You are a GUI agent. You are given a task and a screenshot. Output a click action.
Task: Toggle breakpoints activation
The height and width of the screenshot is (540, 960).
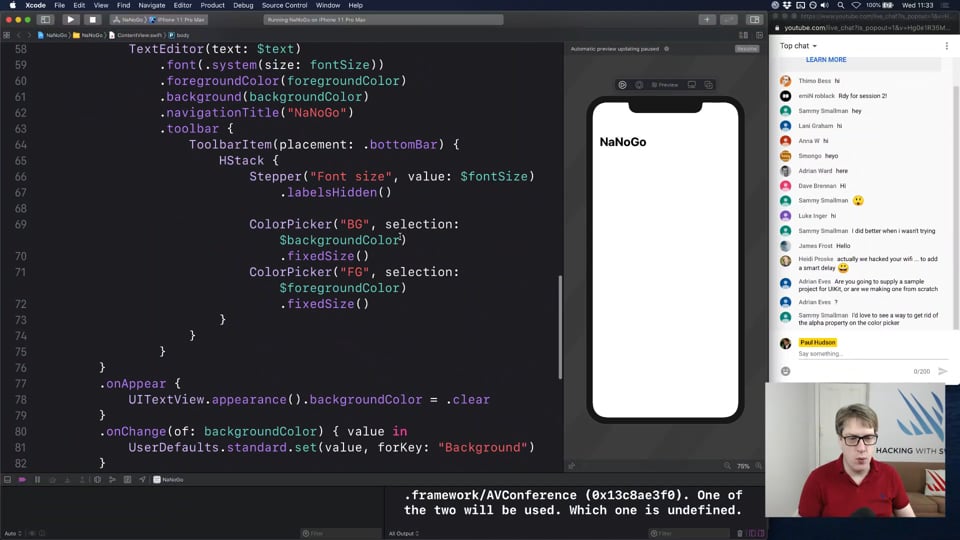pos(22,479)
